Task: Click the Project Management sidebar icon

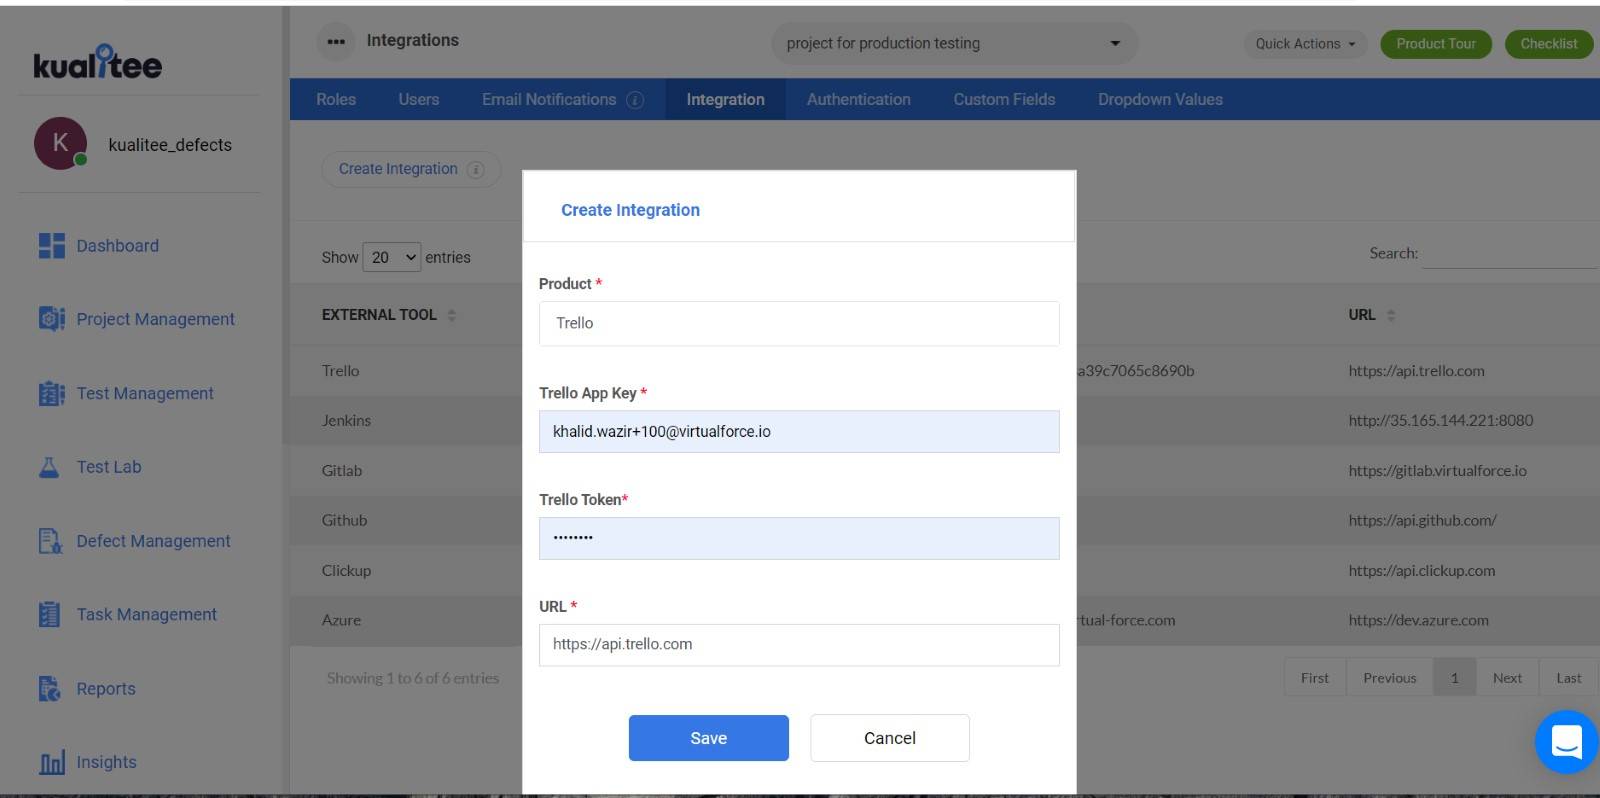Action: click(x=51, y=318)
